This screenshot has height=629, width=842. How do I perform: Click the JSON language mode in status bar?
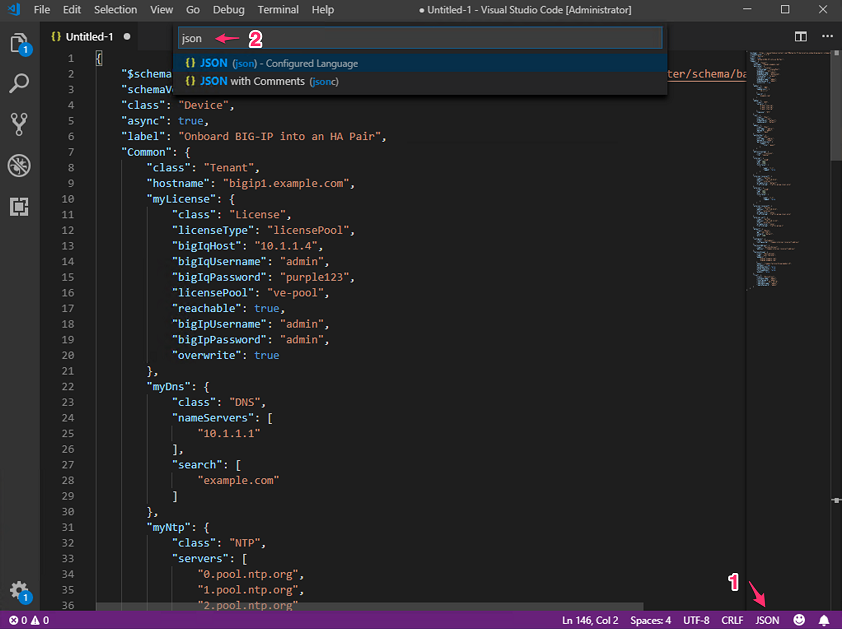(767, 620)
